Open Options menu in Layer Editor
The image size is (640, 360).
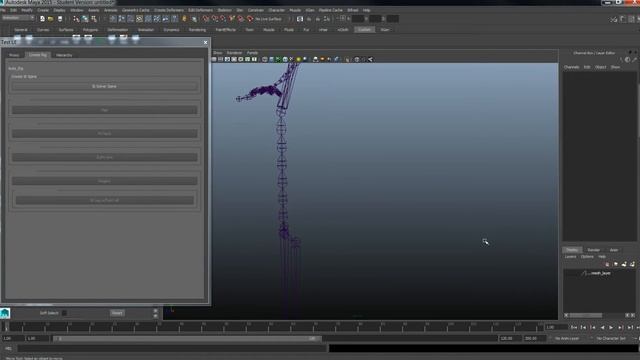[587, 257]
